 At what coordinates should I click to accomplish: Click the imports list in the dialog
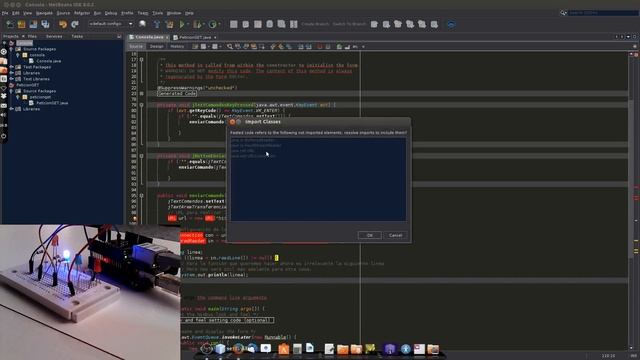[318, 180]
